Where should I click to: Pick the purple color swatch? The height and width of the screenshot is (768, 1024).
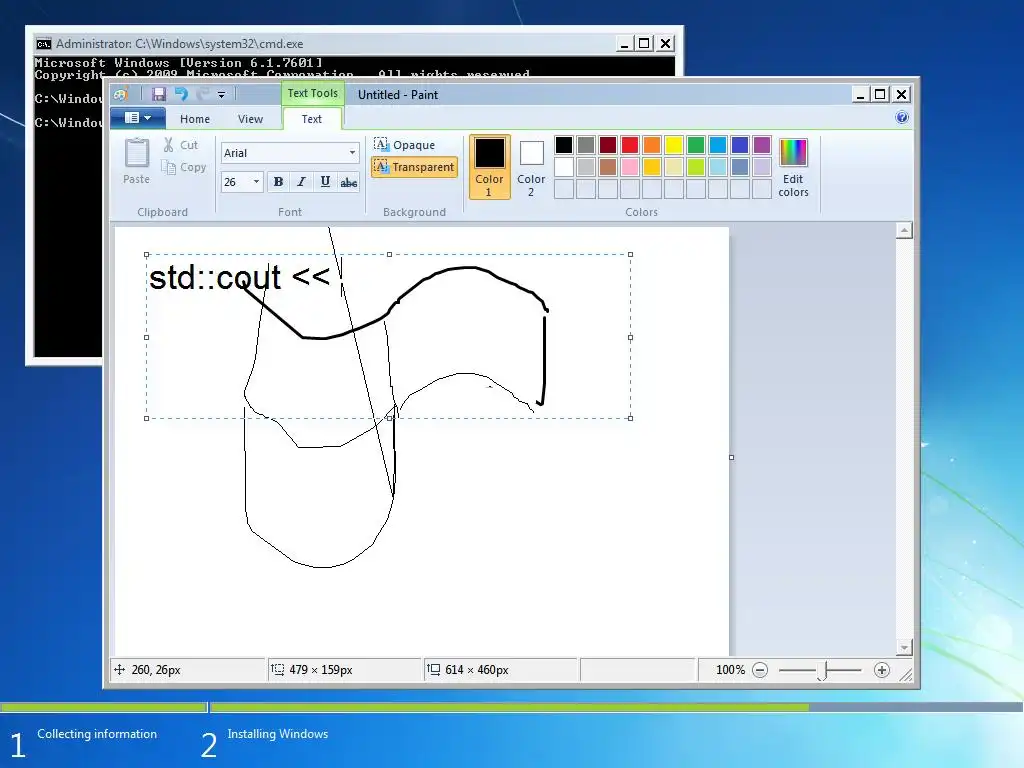coord(761,145)
